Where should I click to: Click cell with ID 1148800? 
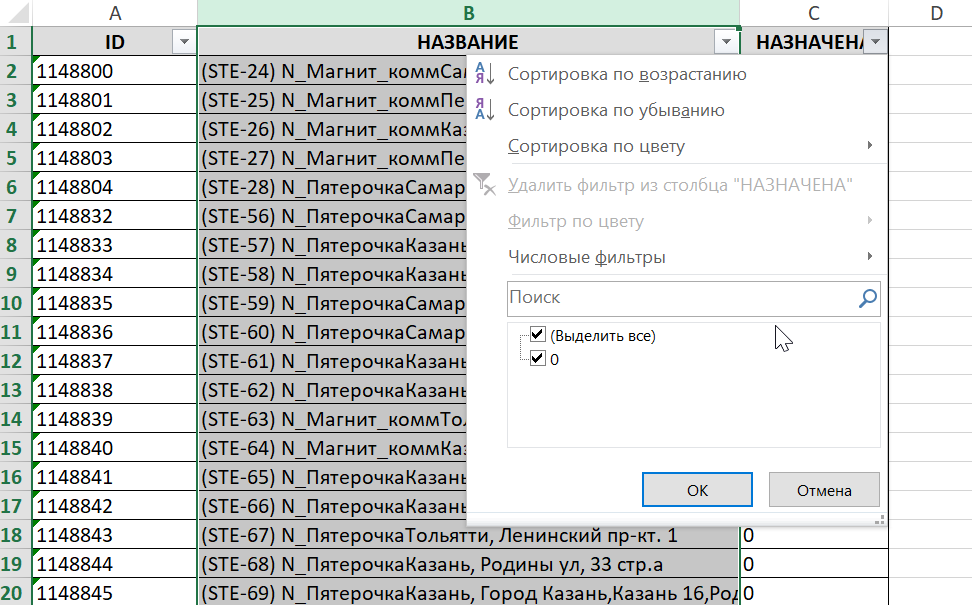click(115, 71)
